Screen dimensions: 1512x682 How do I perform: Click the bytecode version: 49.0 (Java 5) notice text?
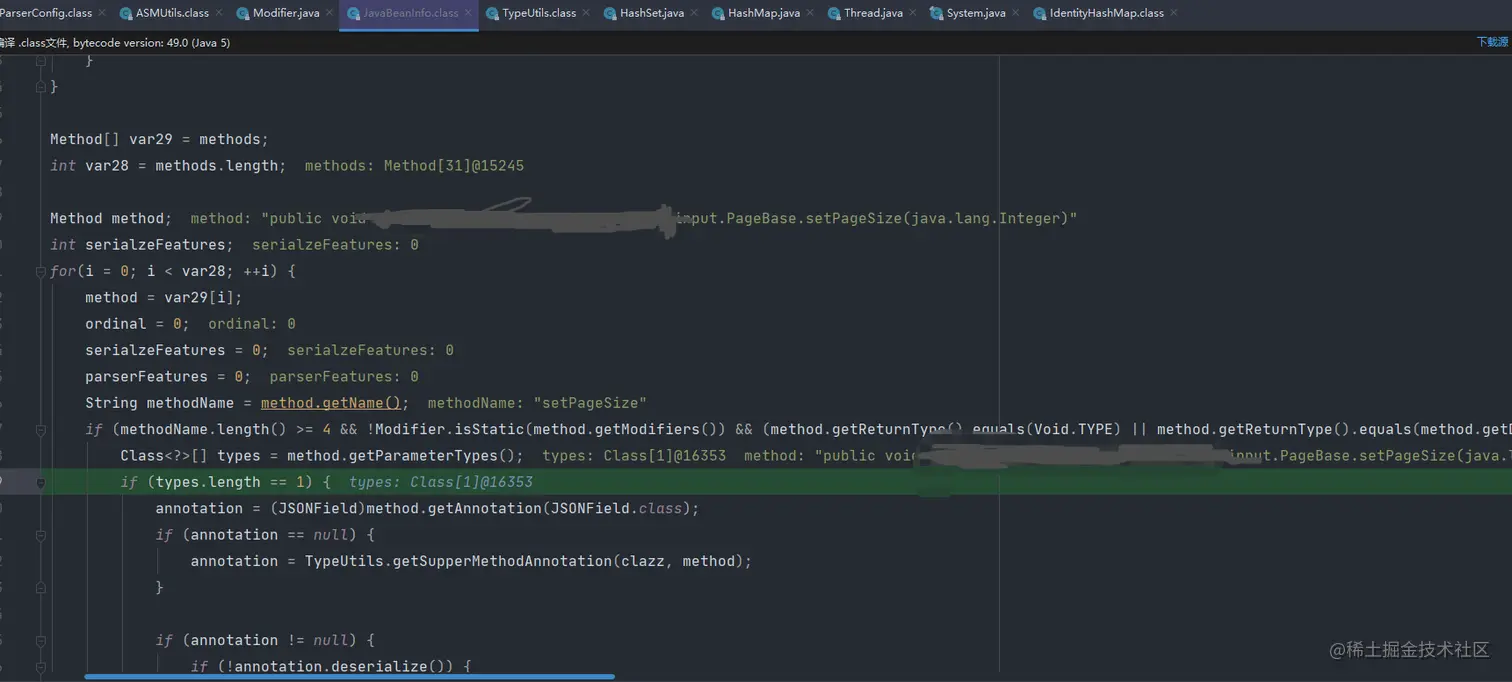tap(152, 42)
